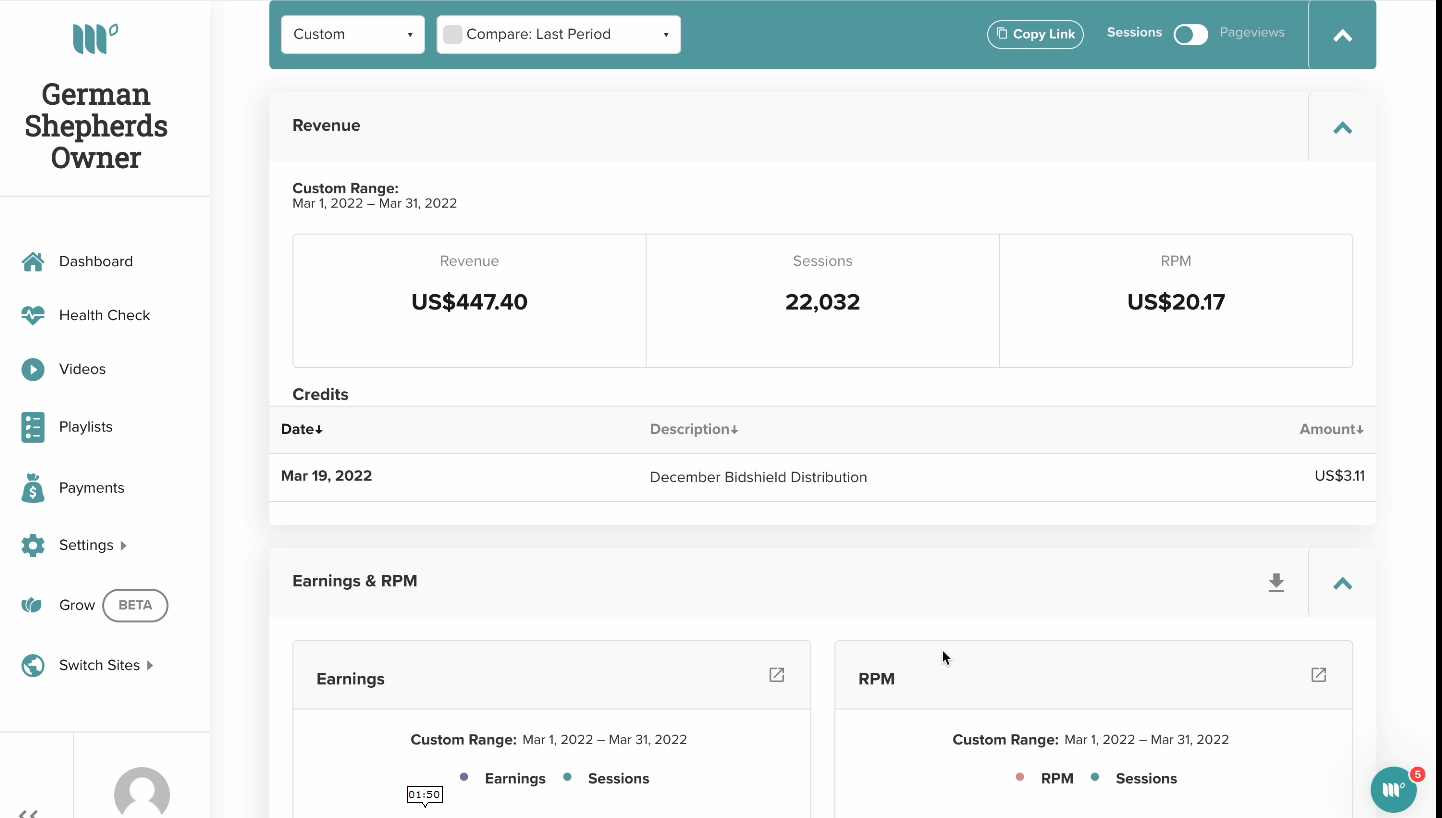Viewport: 1442px width, 818px height.
Task: Click the Mediavine logo at top of sidebar
Action: click(96, 39)
